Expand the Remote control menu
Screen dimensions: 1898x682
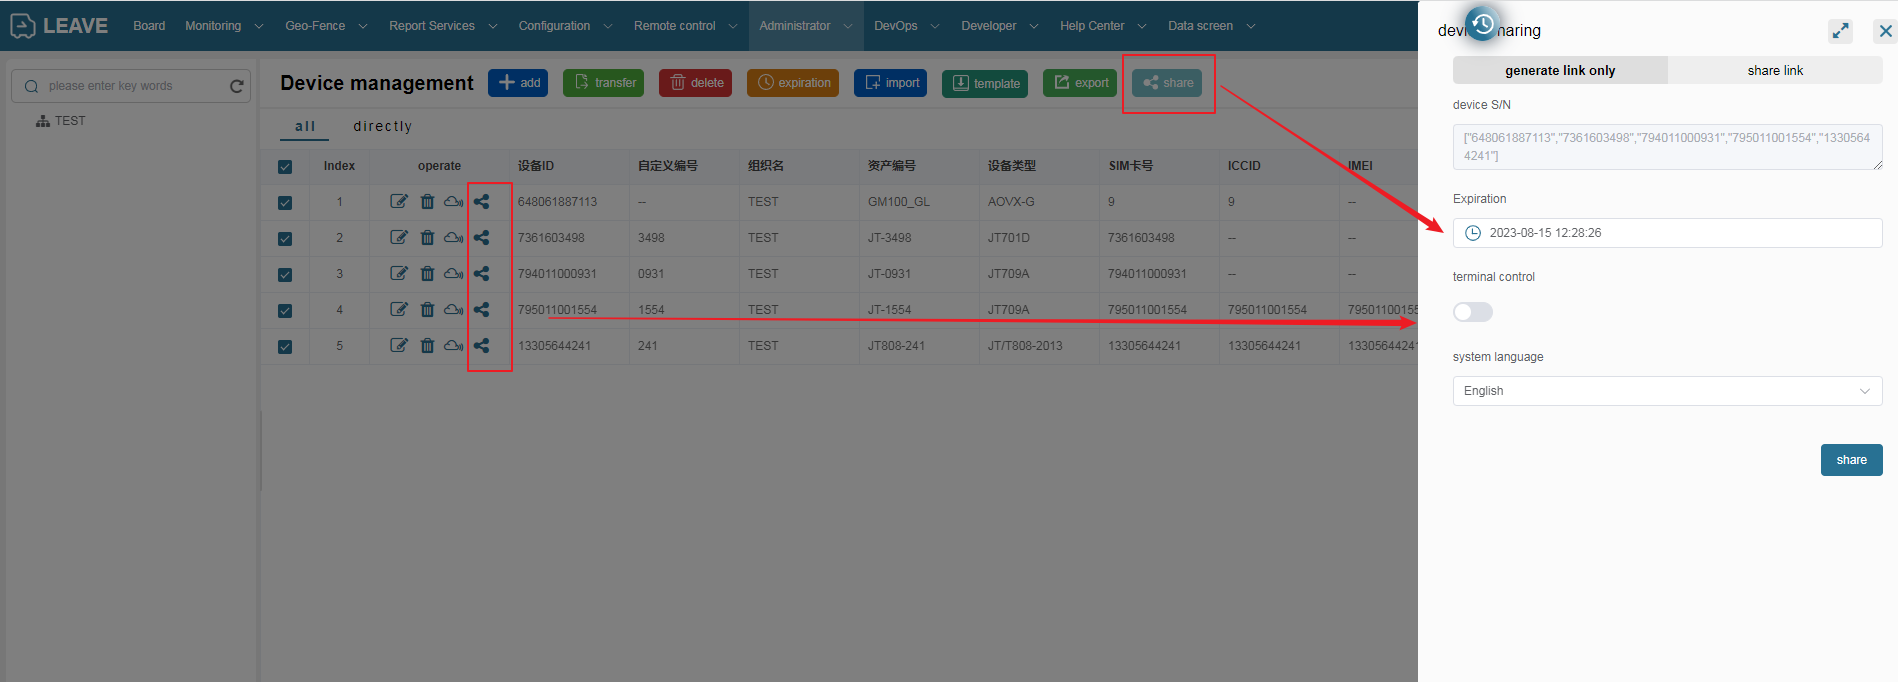(x=685, y=26)
